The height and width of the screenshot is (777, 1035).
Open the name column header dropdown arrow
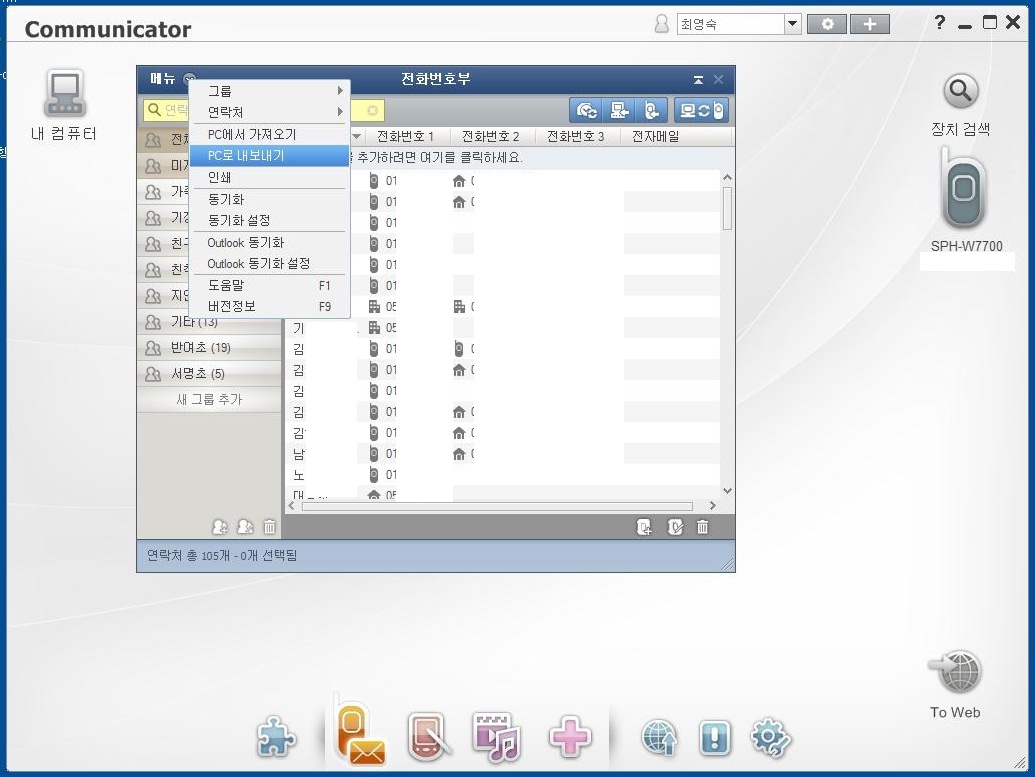click(356, 137)
